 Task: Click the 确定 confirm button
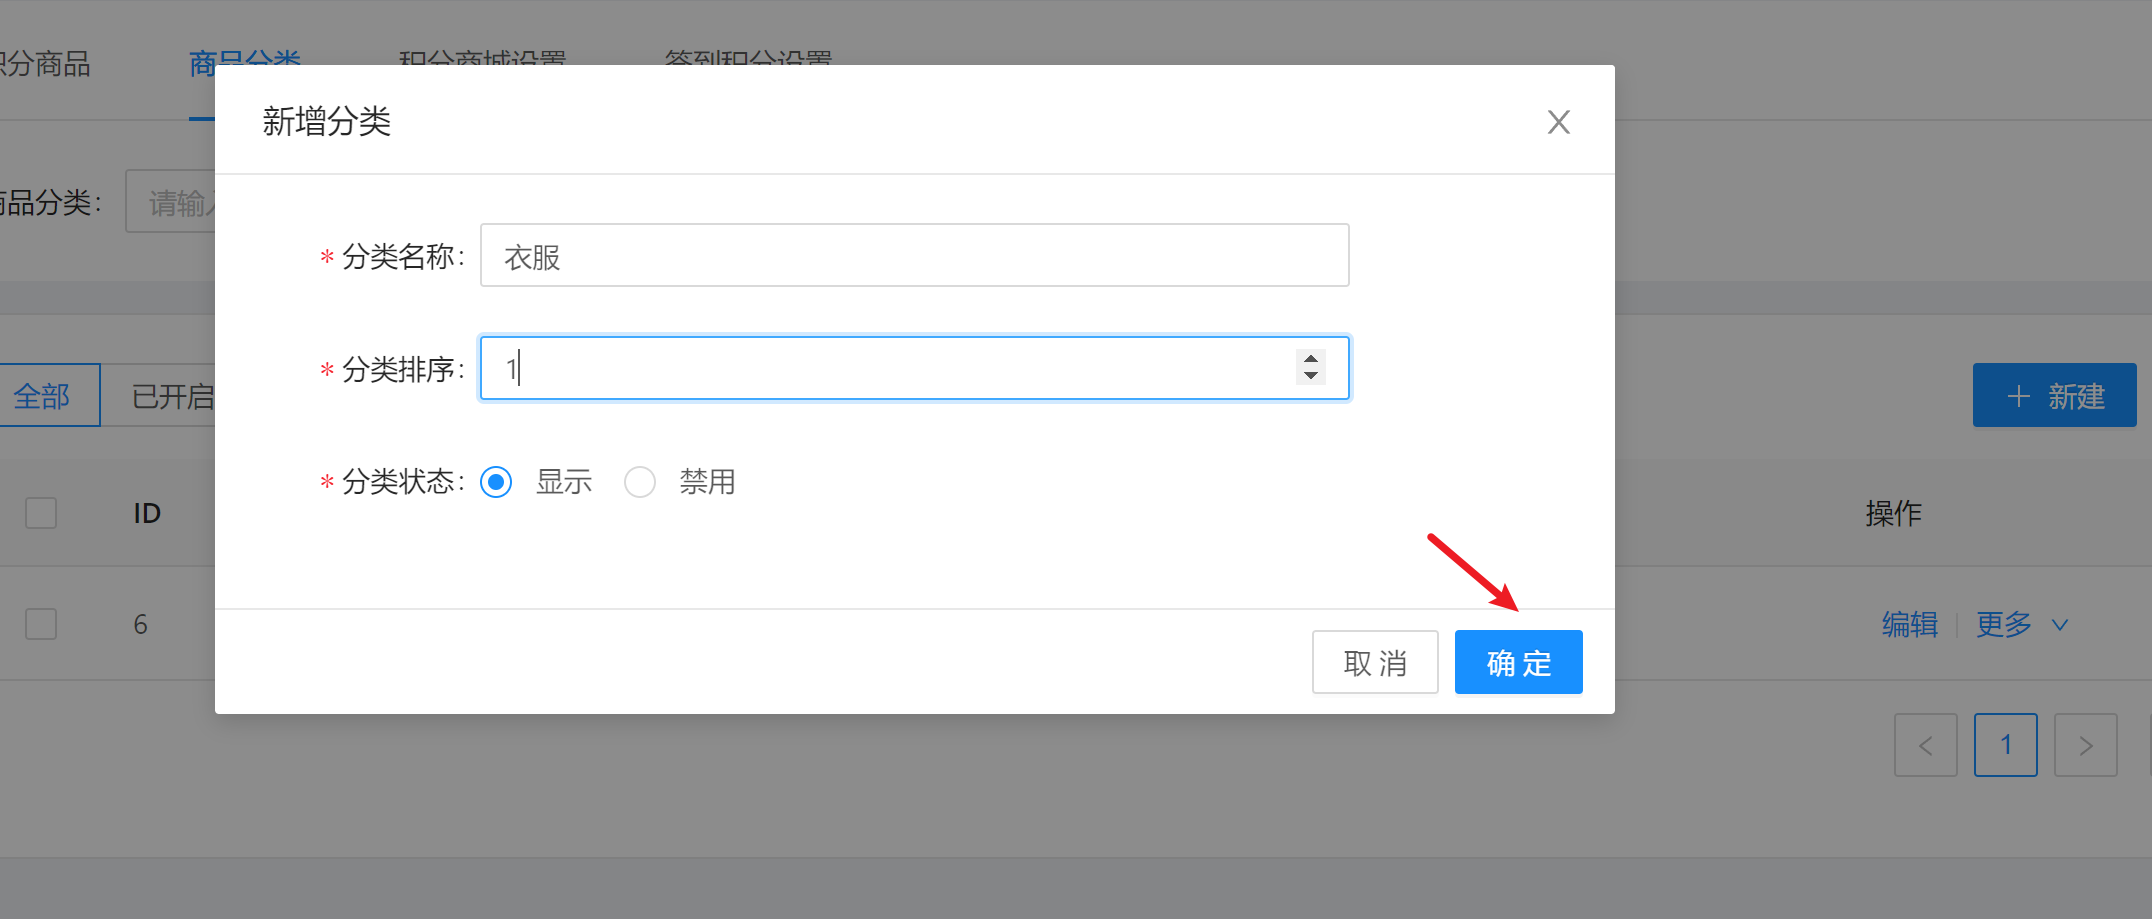pos(1518,662)
